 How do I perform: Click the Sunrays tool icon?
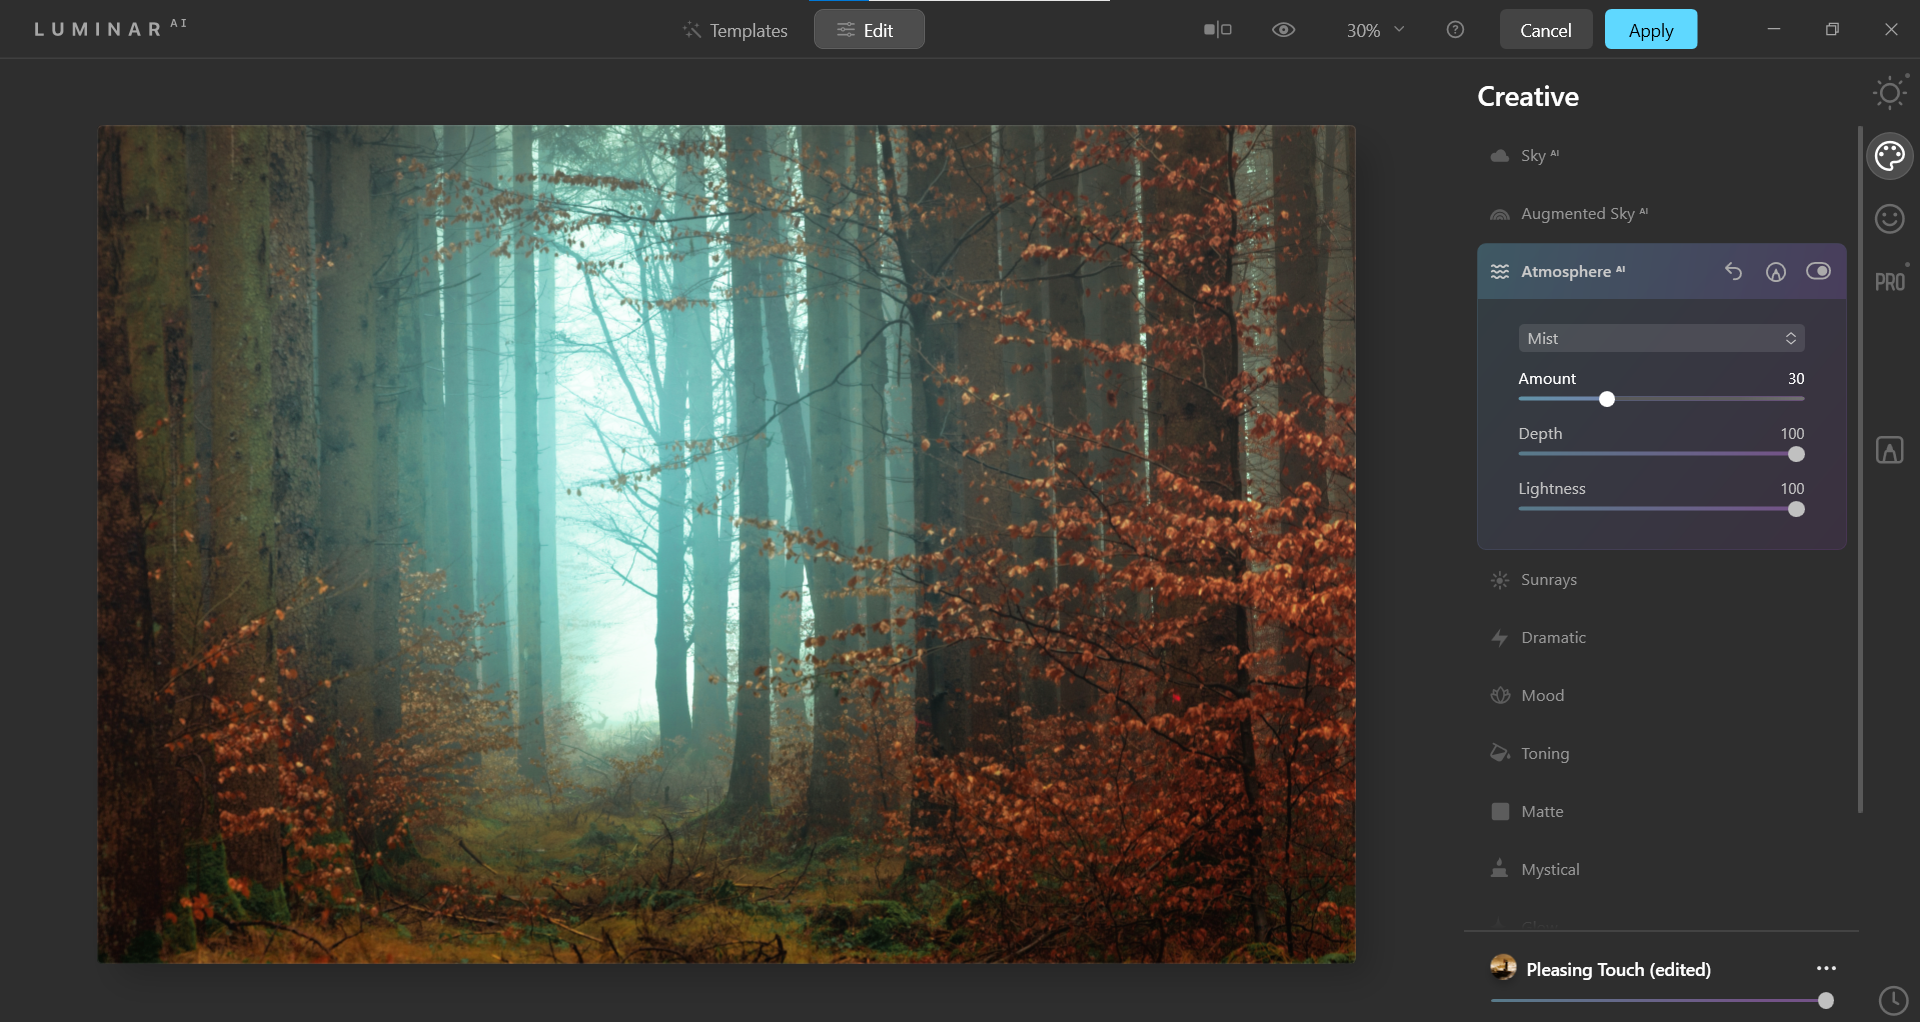[1500, 580]
